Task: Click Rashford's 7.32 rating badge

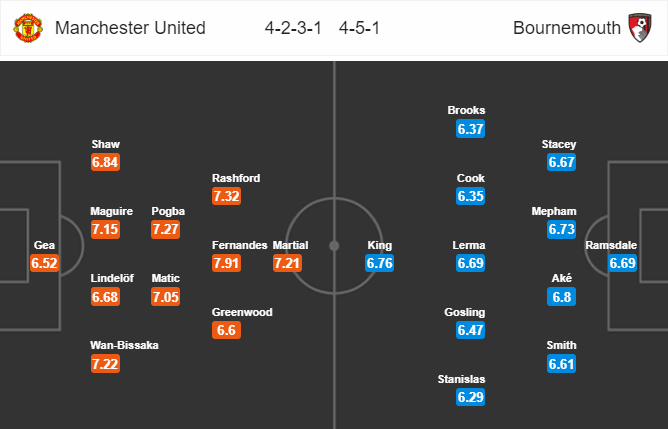Action: coord(228,197)
